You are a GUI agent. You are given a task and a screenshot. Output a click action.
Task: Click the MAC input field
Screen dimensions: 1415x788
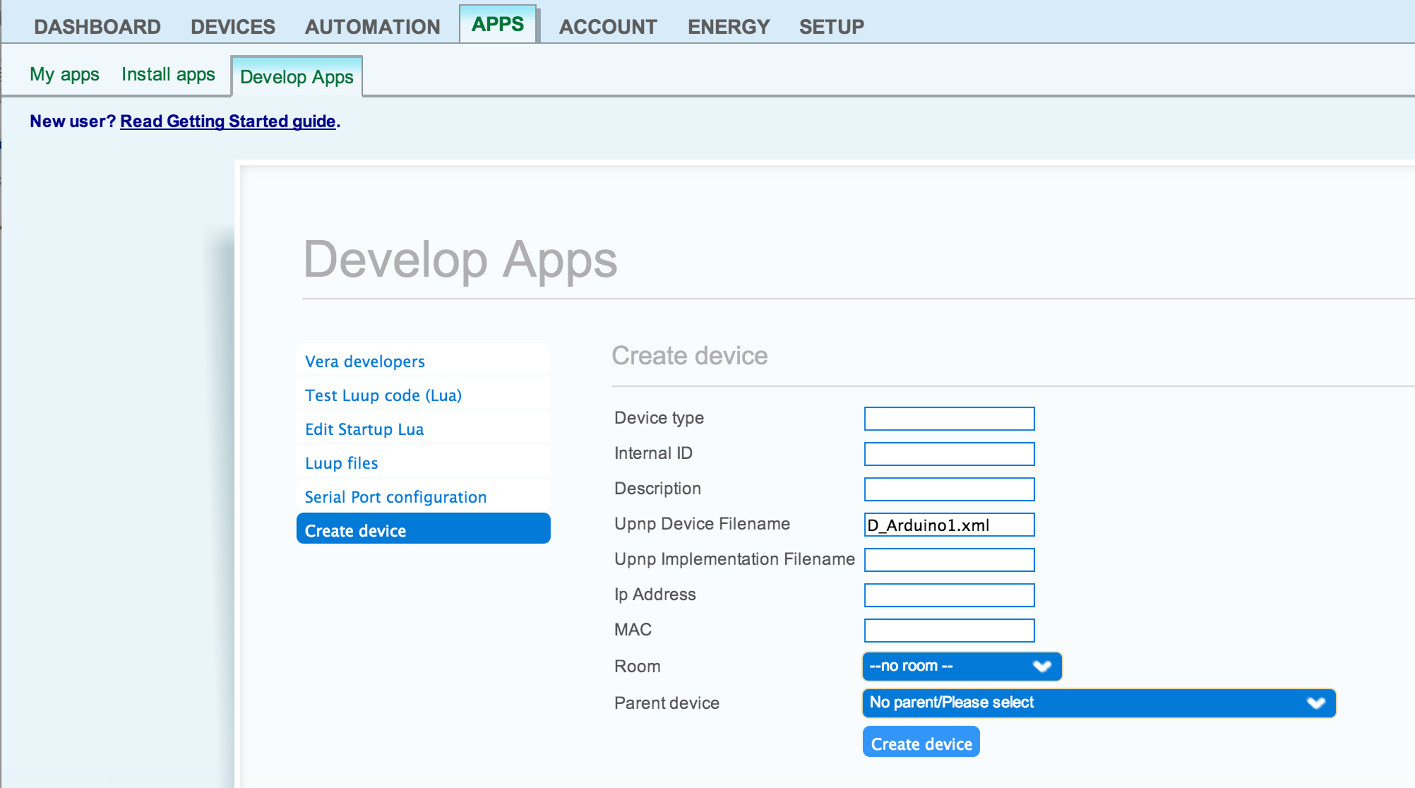[949, 630]
